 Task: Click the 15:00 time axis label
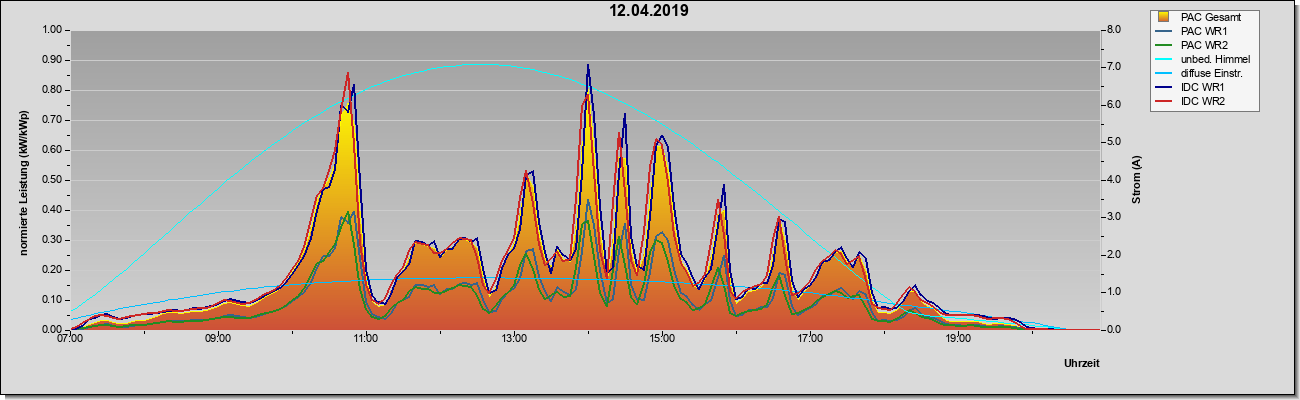click(x=662, y=339)
